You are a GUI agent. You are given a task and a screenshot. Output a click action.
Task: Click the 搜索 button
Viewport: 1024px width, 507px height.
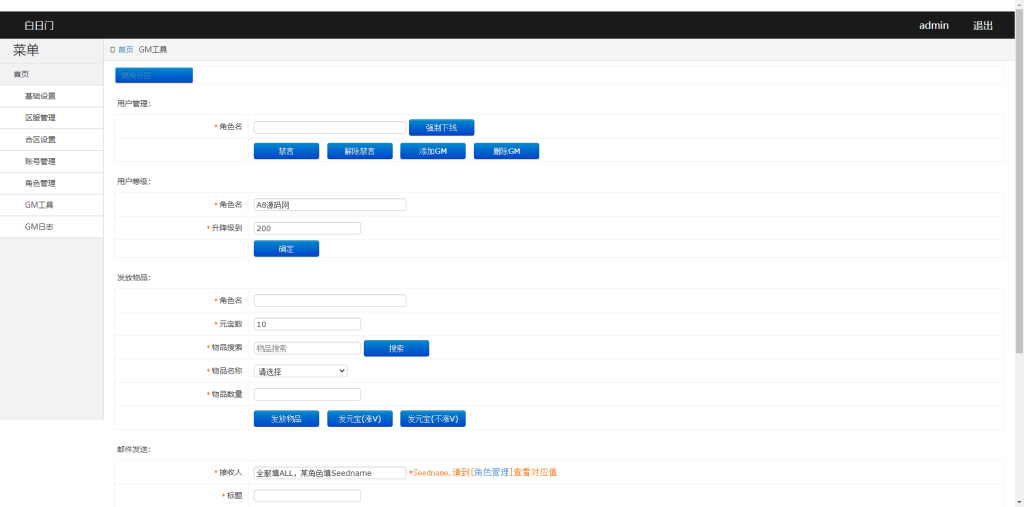click(x=396, y=348)
